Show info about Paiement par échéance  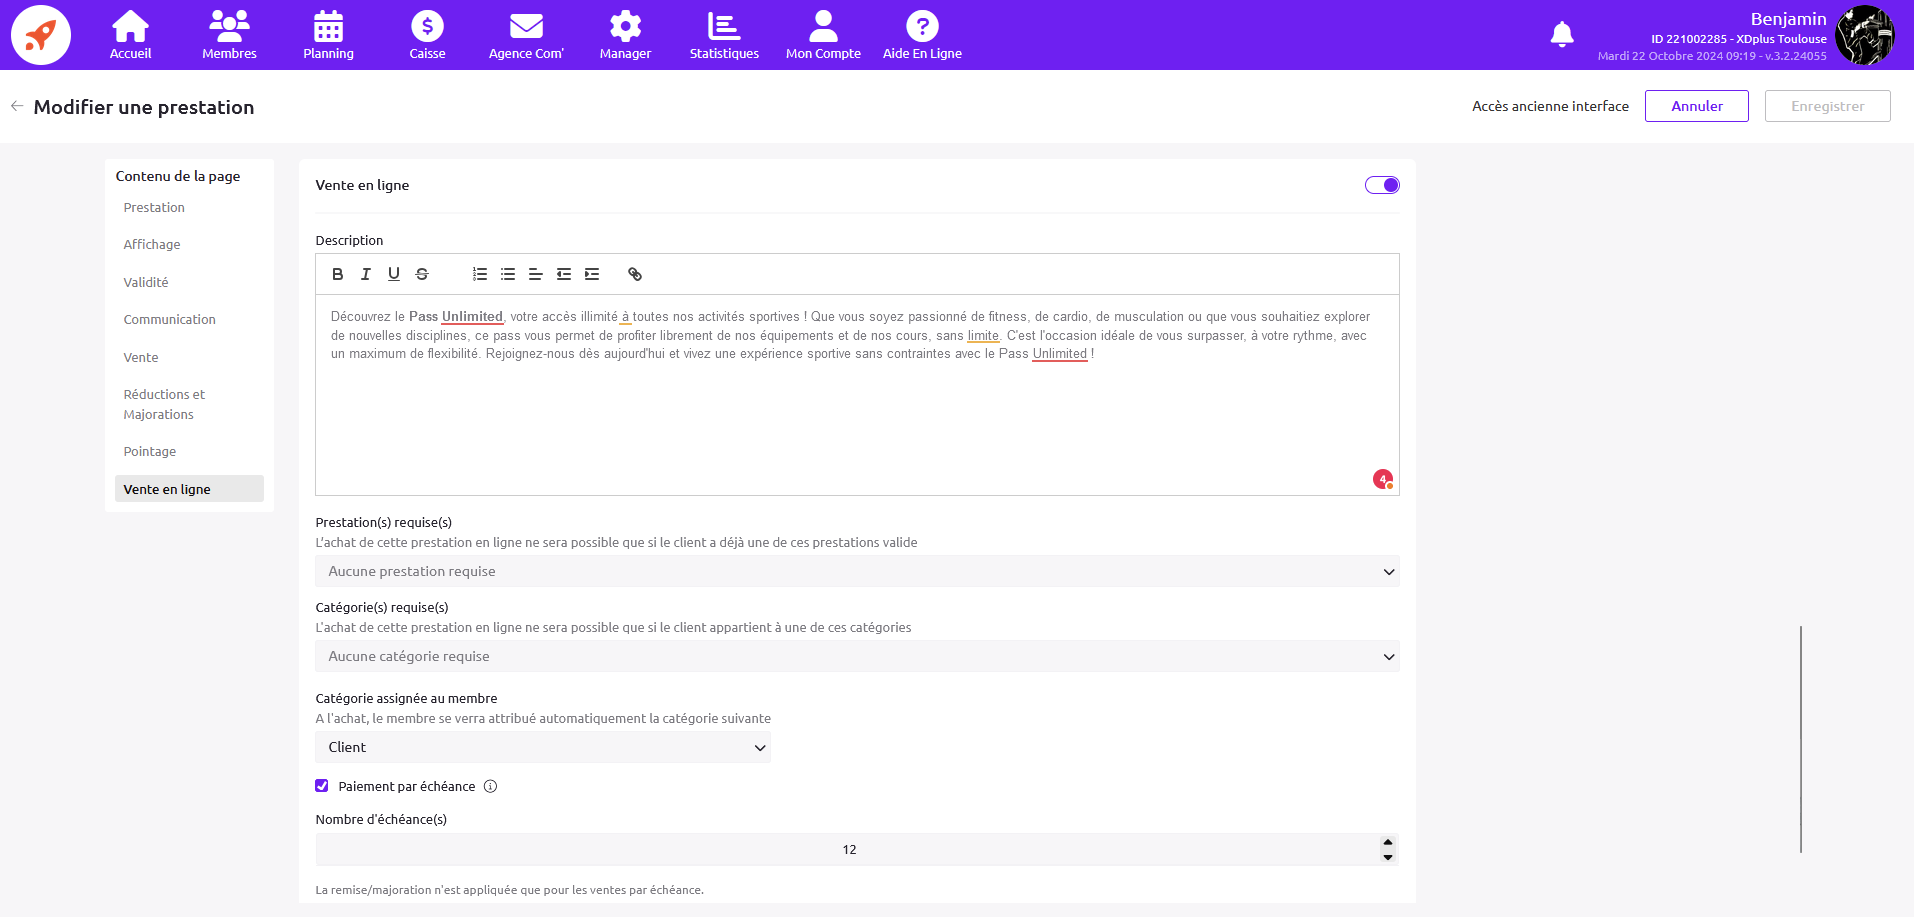pos(490,786)
